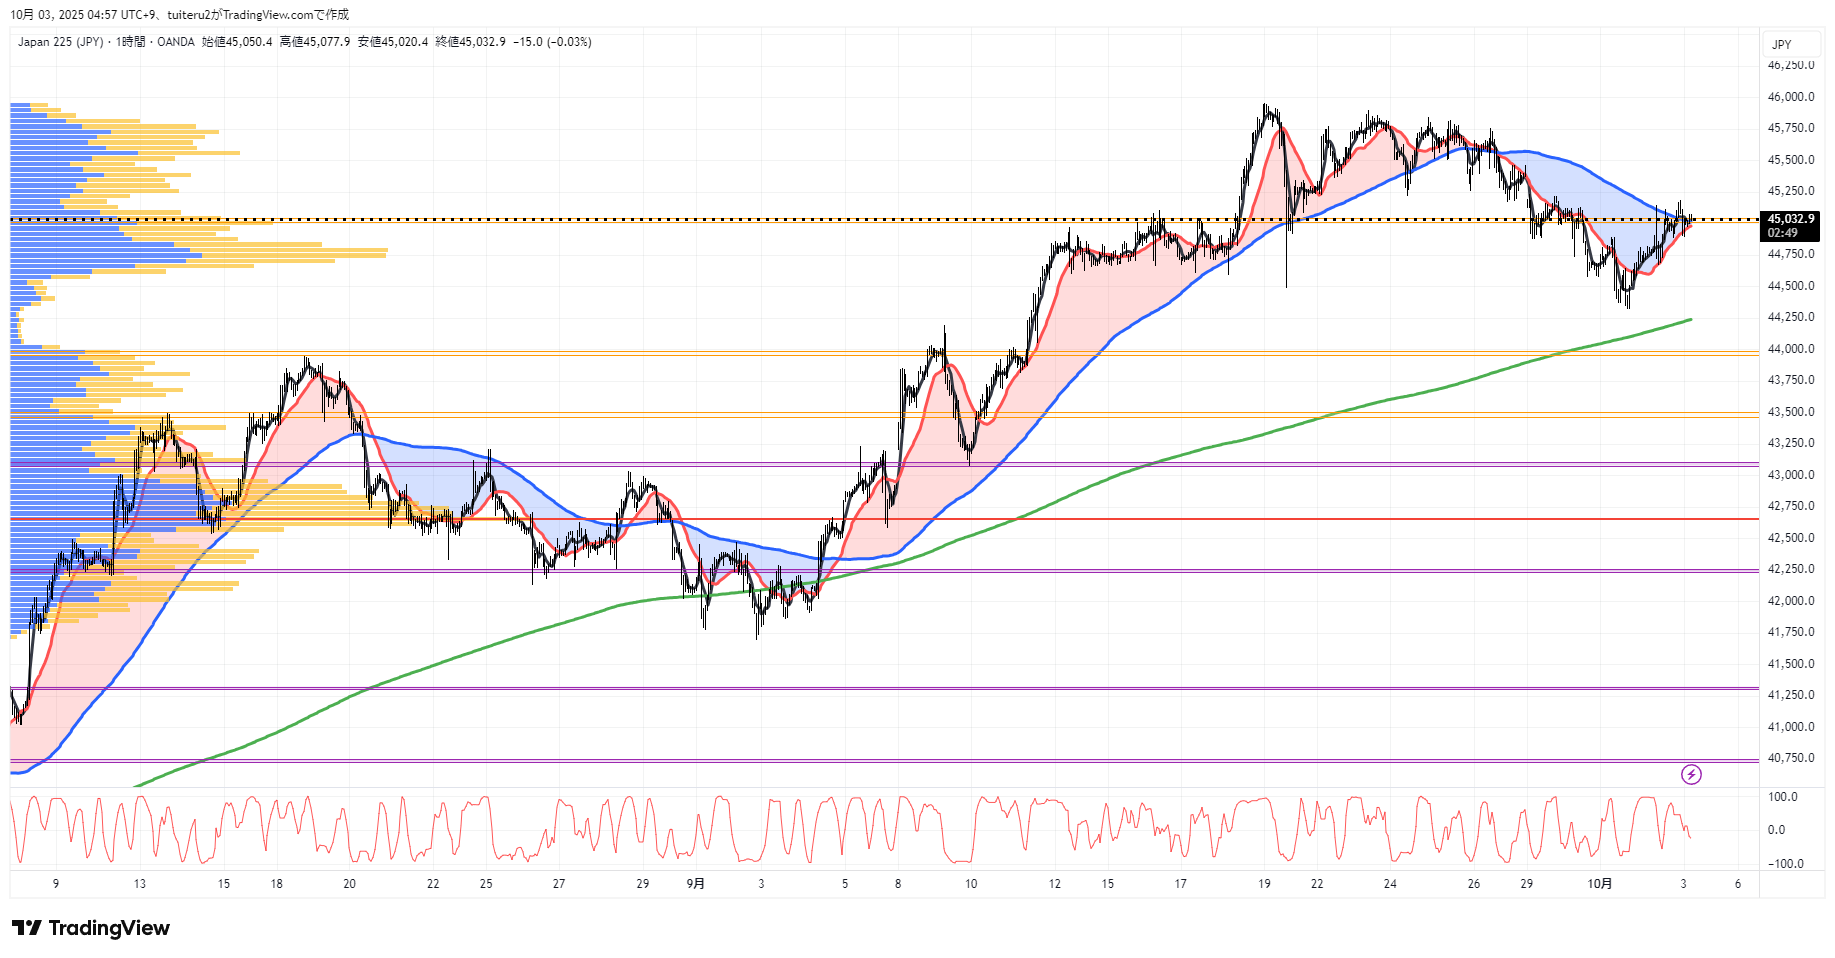The height and width of the screenshot is (958, 1835).
Task: Click the TradingView logo icon
Action: 27,928
